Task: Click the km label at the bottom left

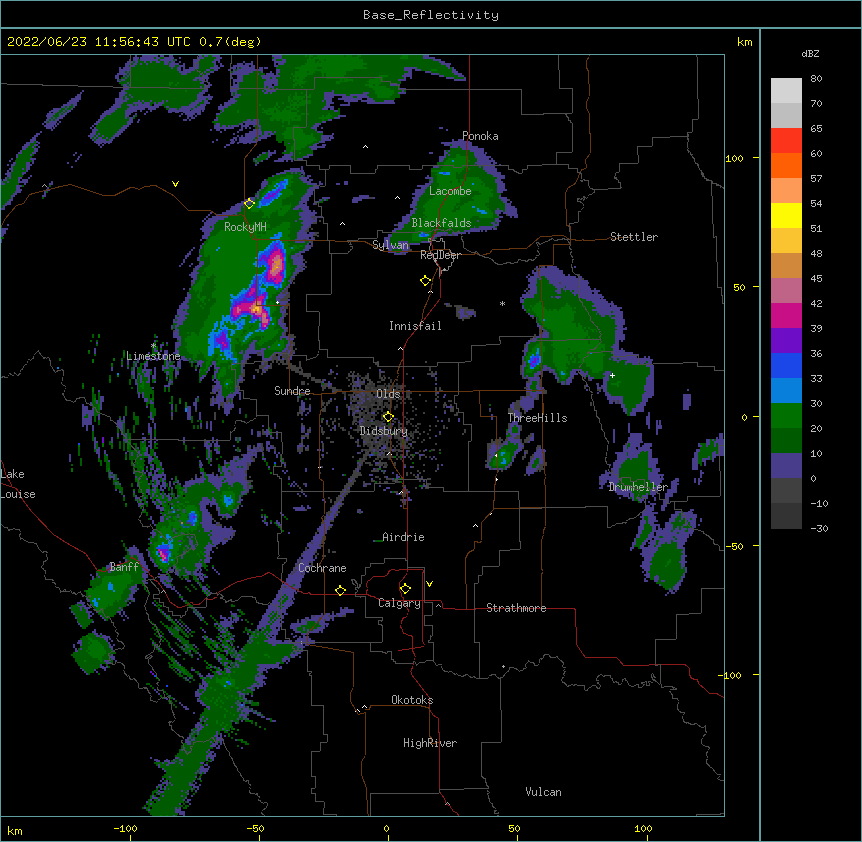Action: coord(15,830)
